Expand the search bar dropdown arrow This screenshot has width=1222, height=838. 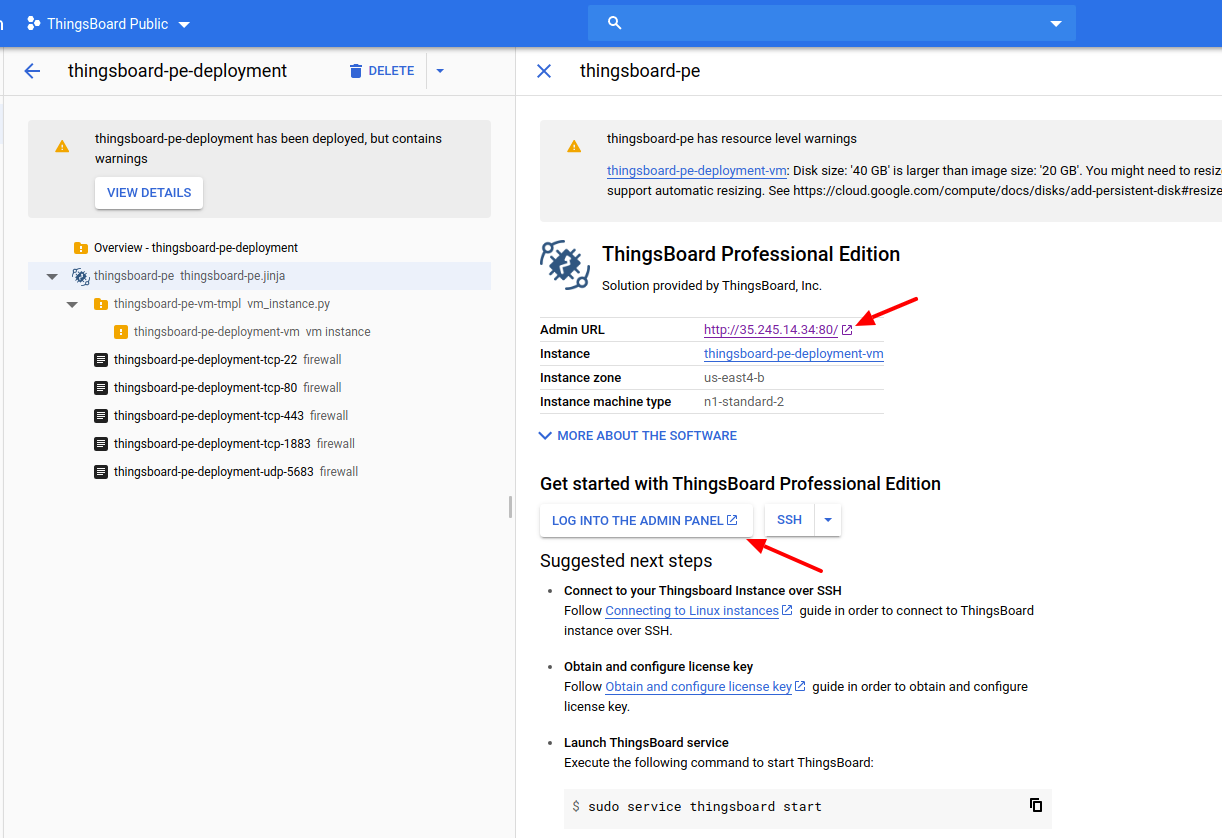(x=1056, y=24)
